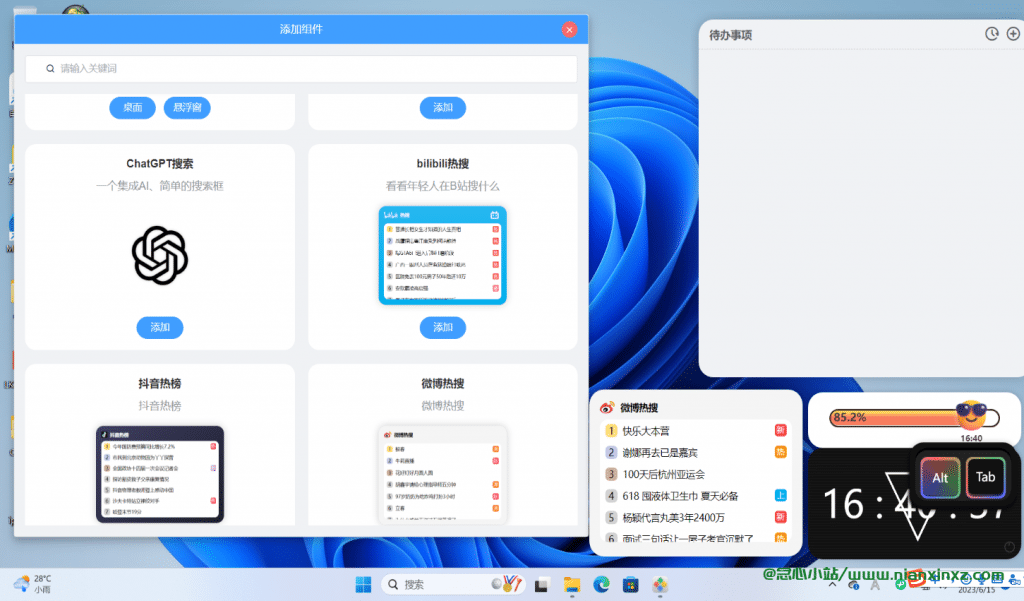Click the 待办事项 widget title
Screen dimensions: 1024x601
point(730,35)
